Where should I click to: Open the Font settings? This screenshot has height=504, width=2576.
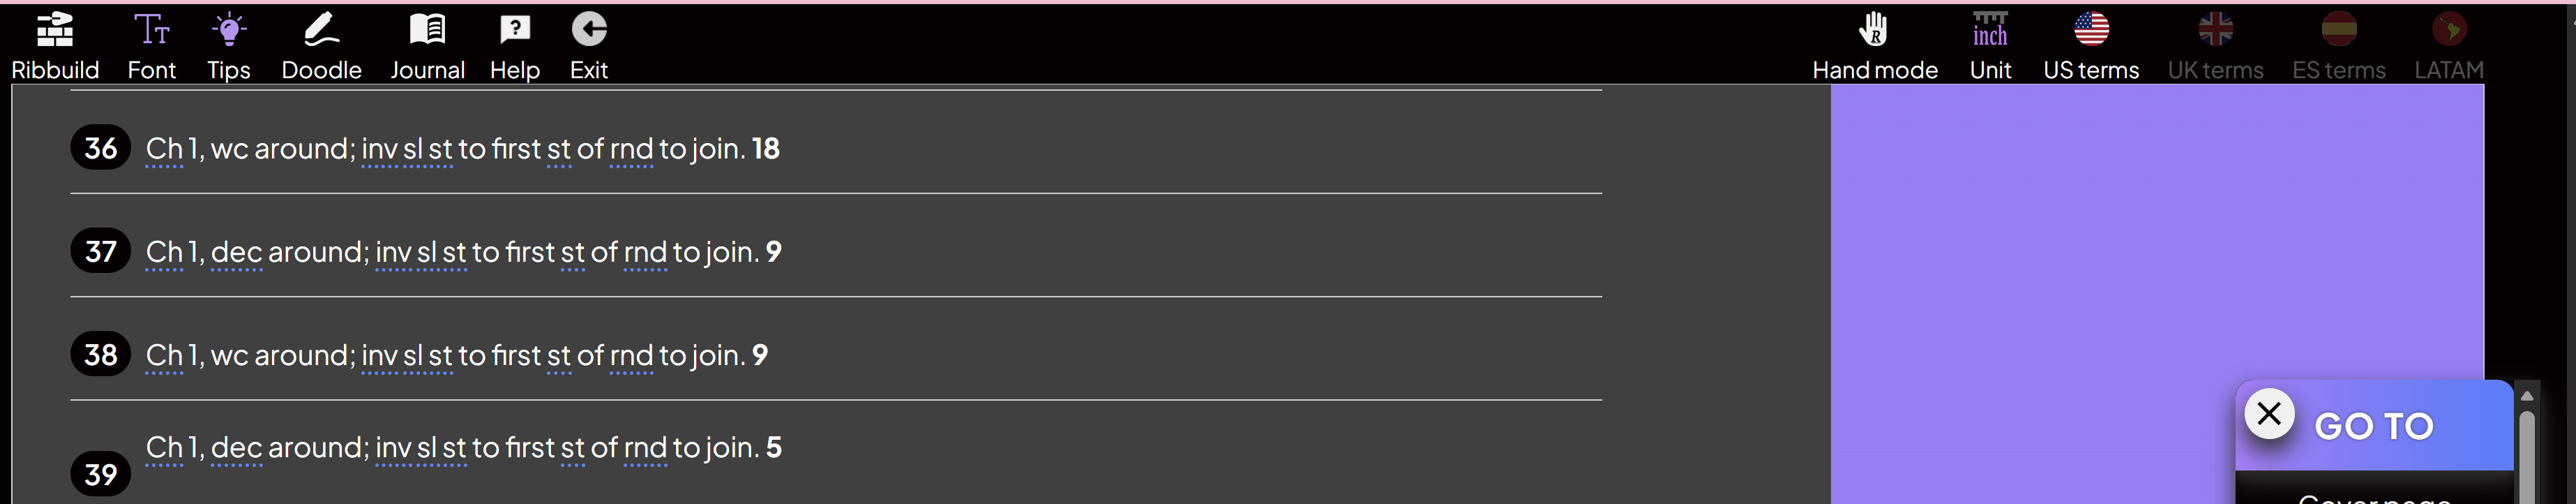[x=152, y=45]
